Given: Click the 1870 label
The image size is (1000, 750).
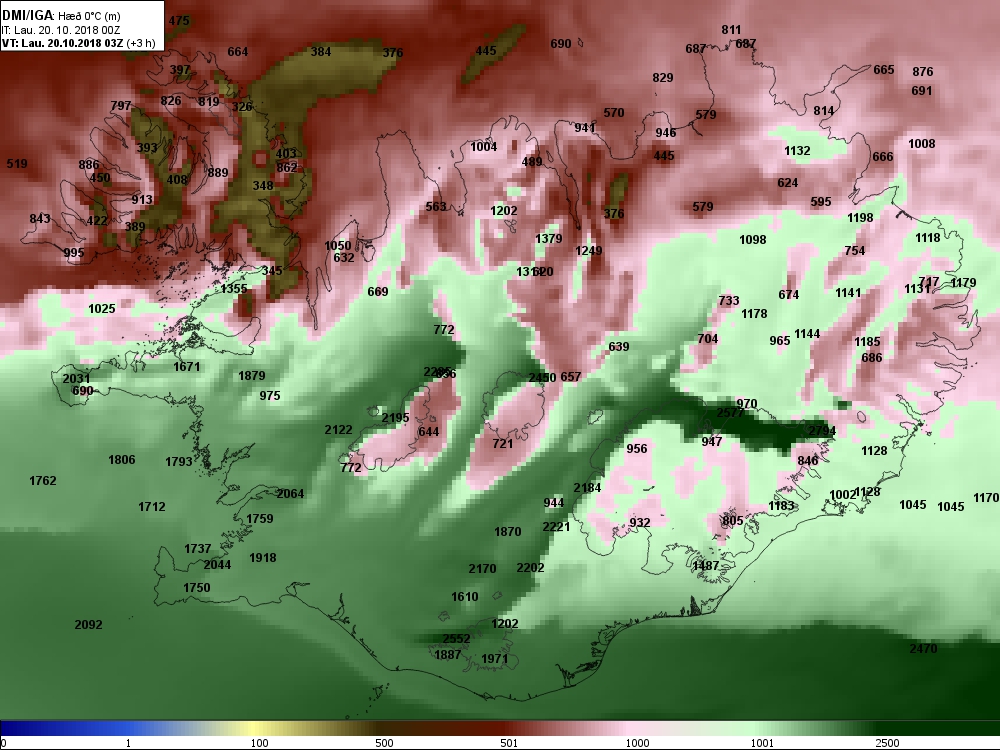Looking at the screenshot, I should 508,532.
